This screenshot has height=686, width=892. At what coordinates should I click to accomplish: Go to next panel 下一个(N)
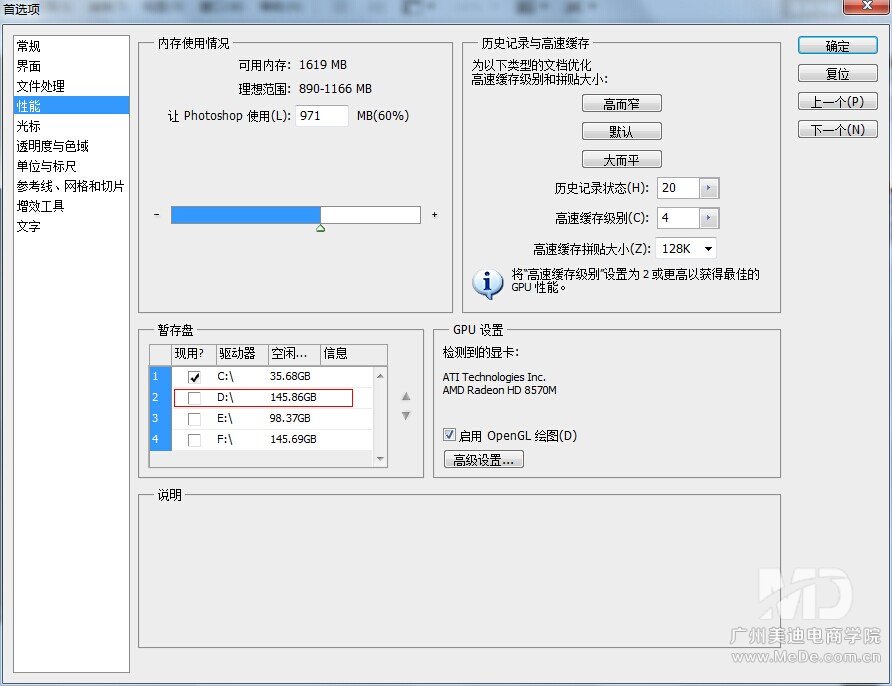pyautogui.click(x=837, y=130)
